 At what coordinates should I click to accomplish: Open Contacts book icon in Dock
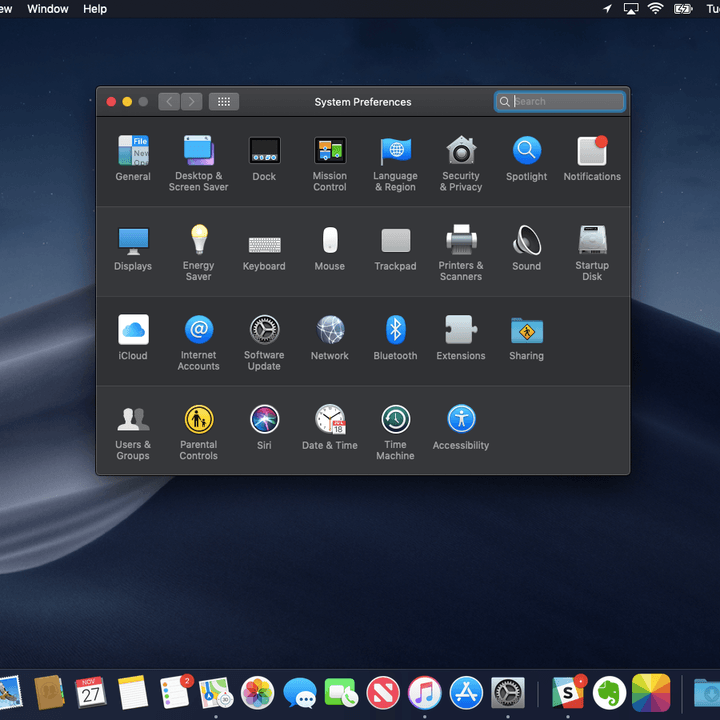click(x=49, y=692)
